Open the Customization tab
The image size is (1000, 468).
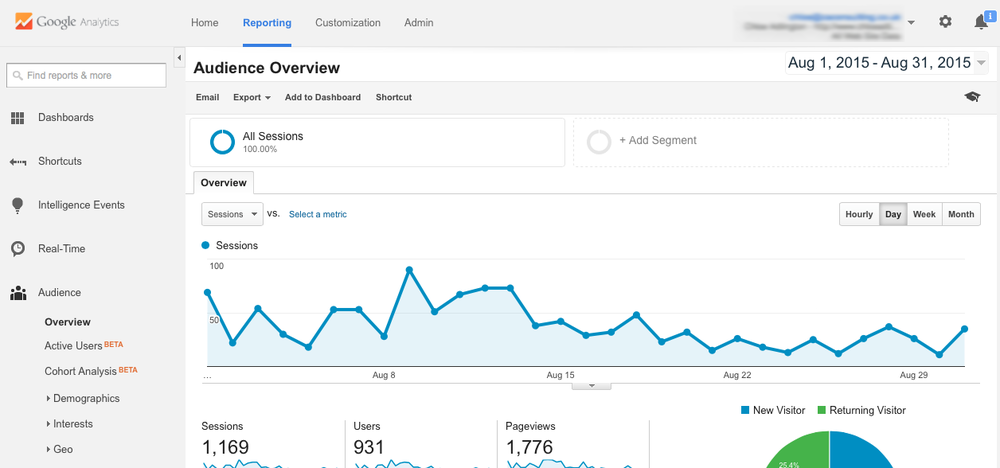(x=348, y=22)
